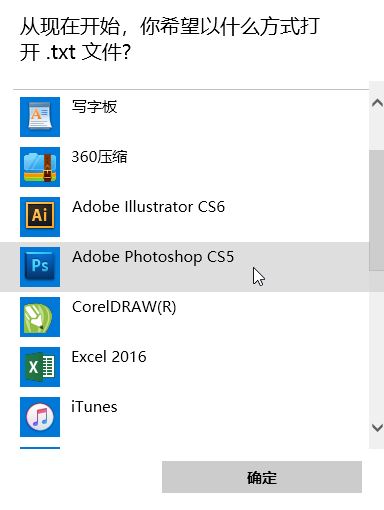Select 写字板 text label
The height and width of the screenshot is (510, 384).
click(x=94, y=107)
